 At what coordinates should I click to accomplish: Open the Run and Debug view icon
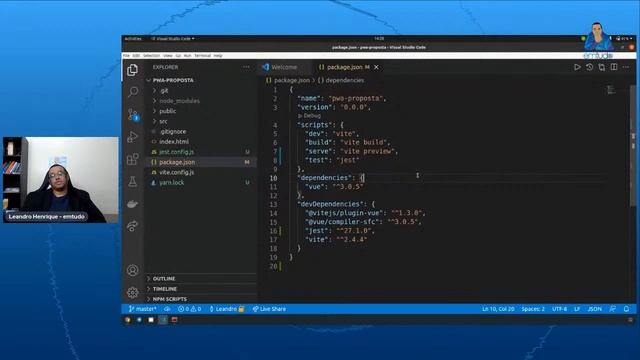click(x=132, y=137)
